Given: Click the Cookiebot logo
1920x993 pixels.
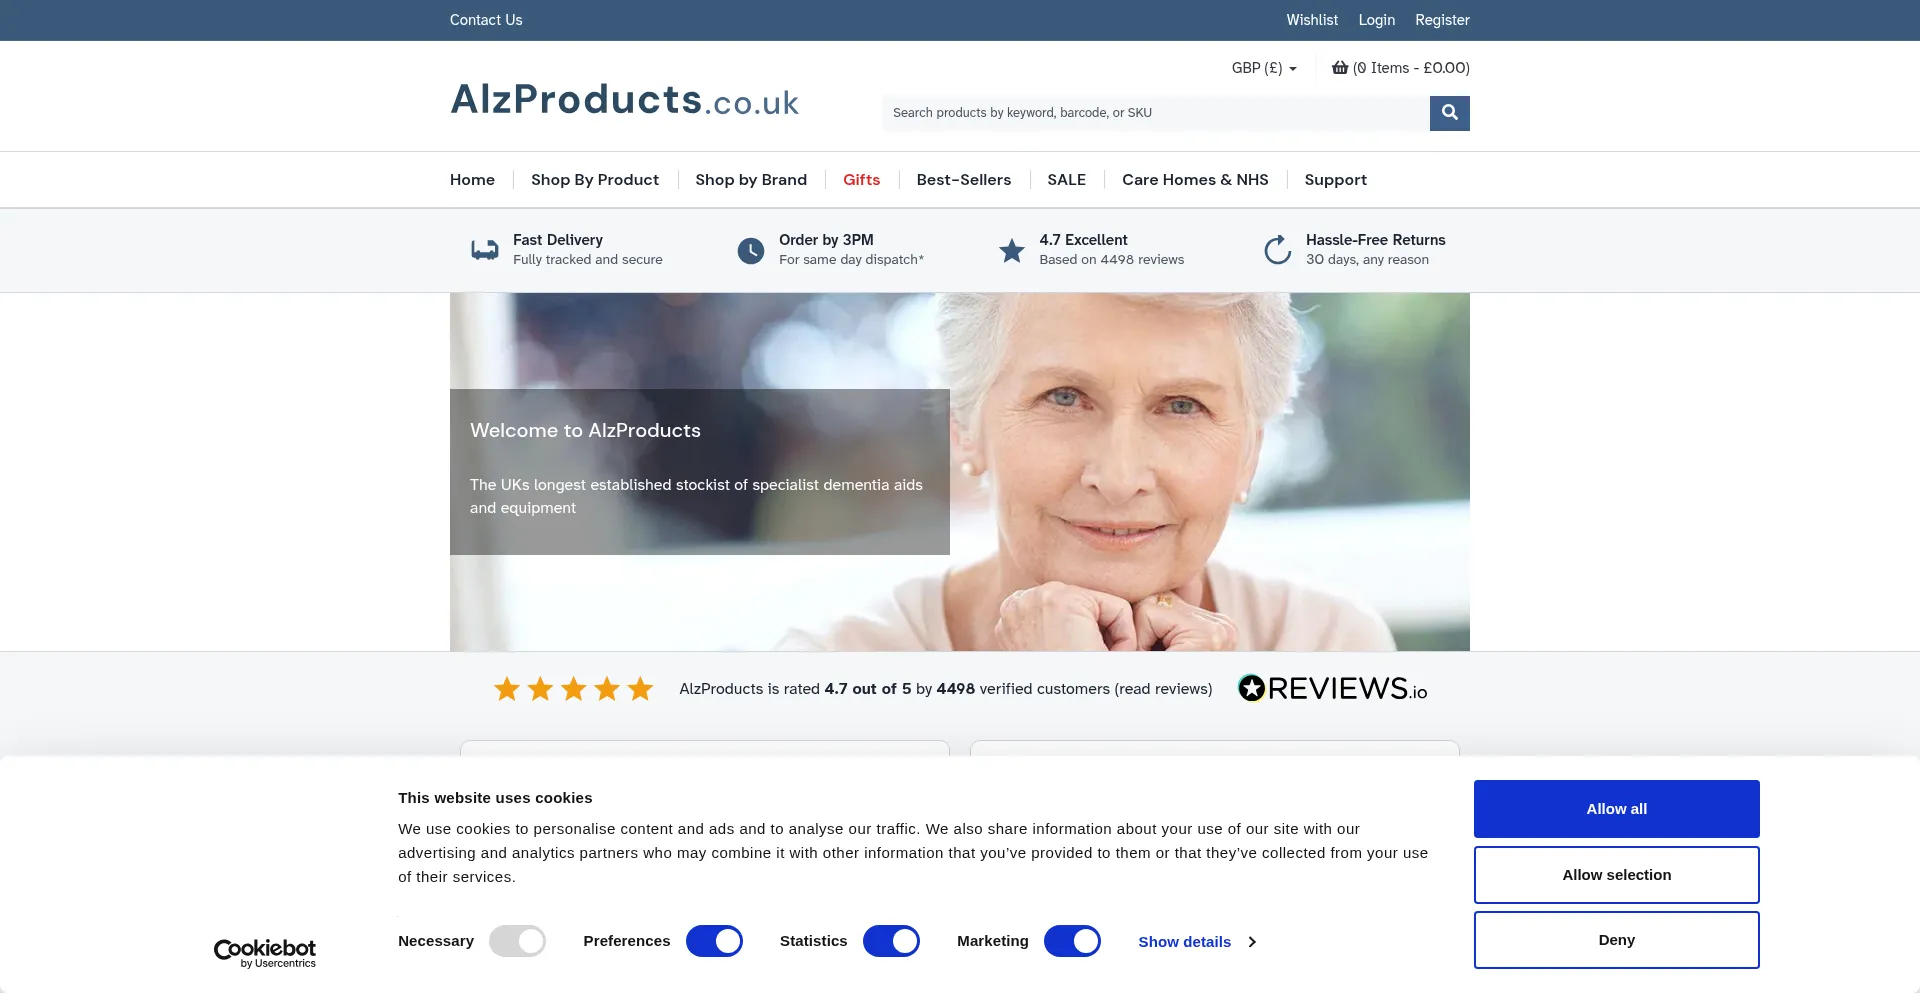Looking at the screenshot, I should point(265,953).
